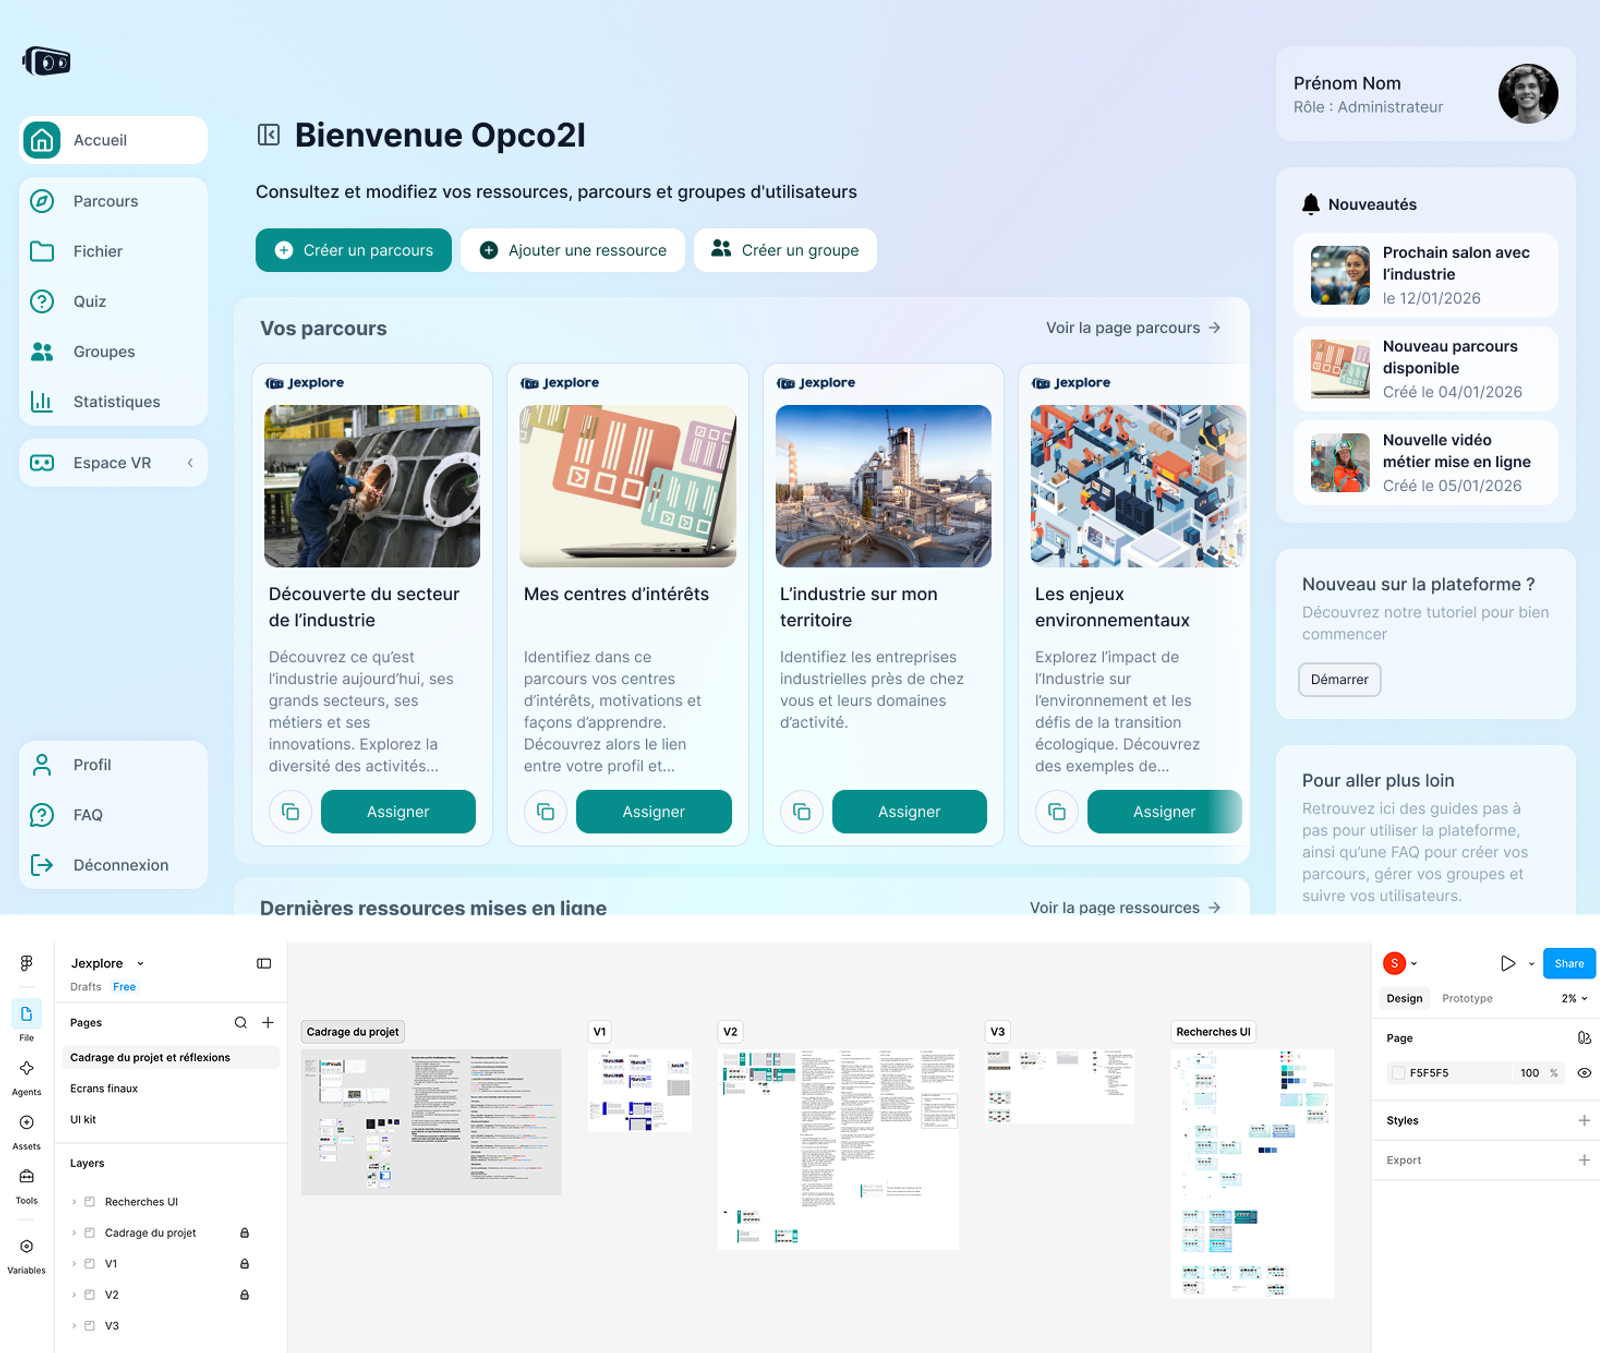Click Créer un parcours button
This screenshot has height=1353, width=1600.
(x=354, y=250)
